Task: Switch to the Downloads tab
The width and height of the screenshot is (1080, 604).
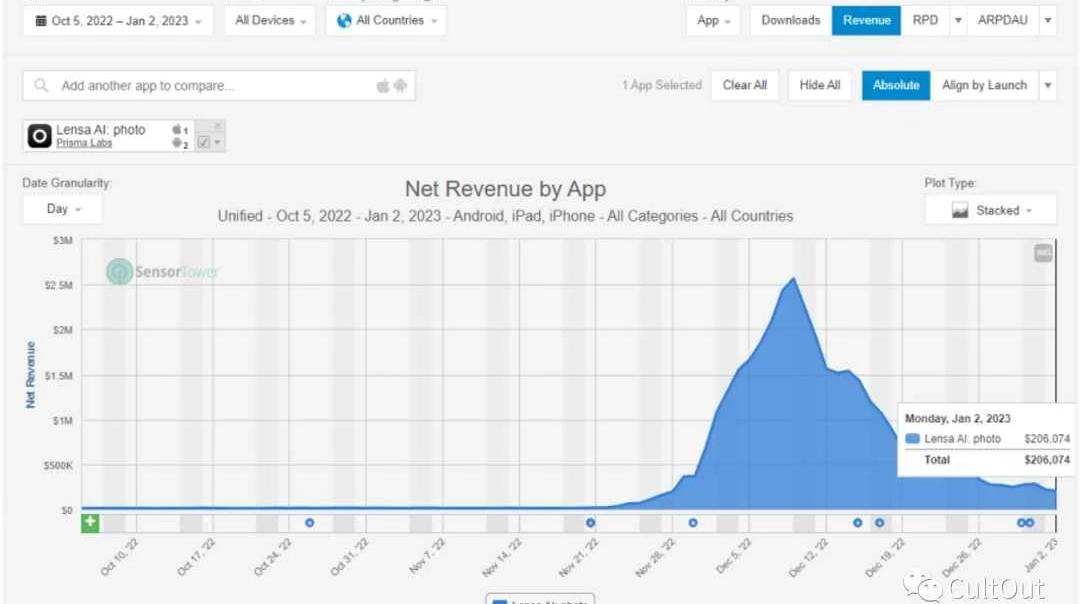Action: pyautogui.click(x=790, y=20)
